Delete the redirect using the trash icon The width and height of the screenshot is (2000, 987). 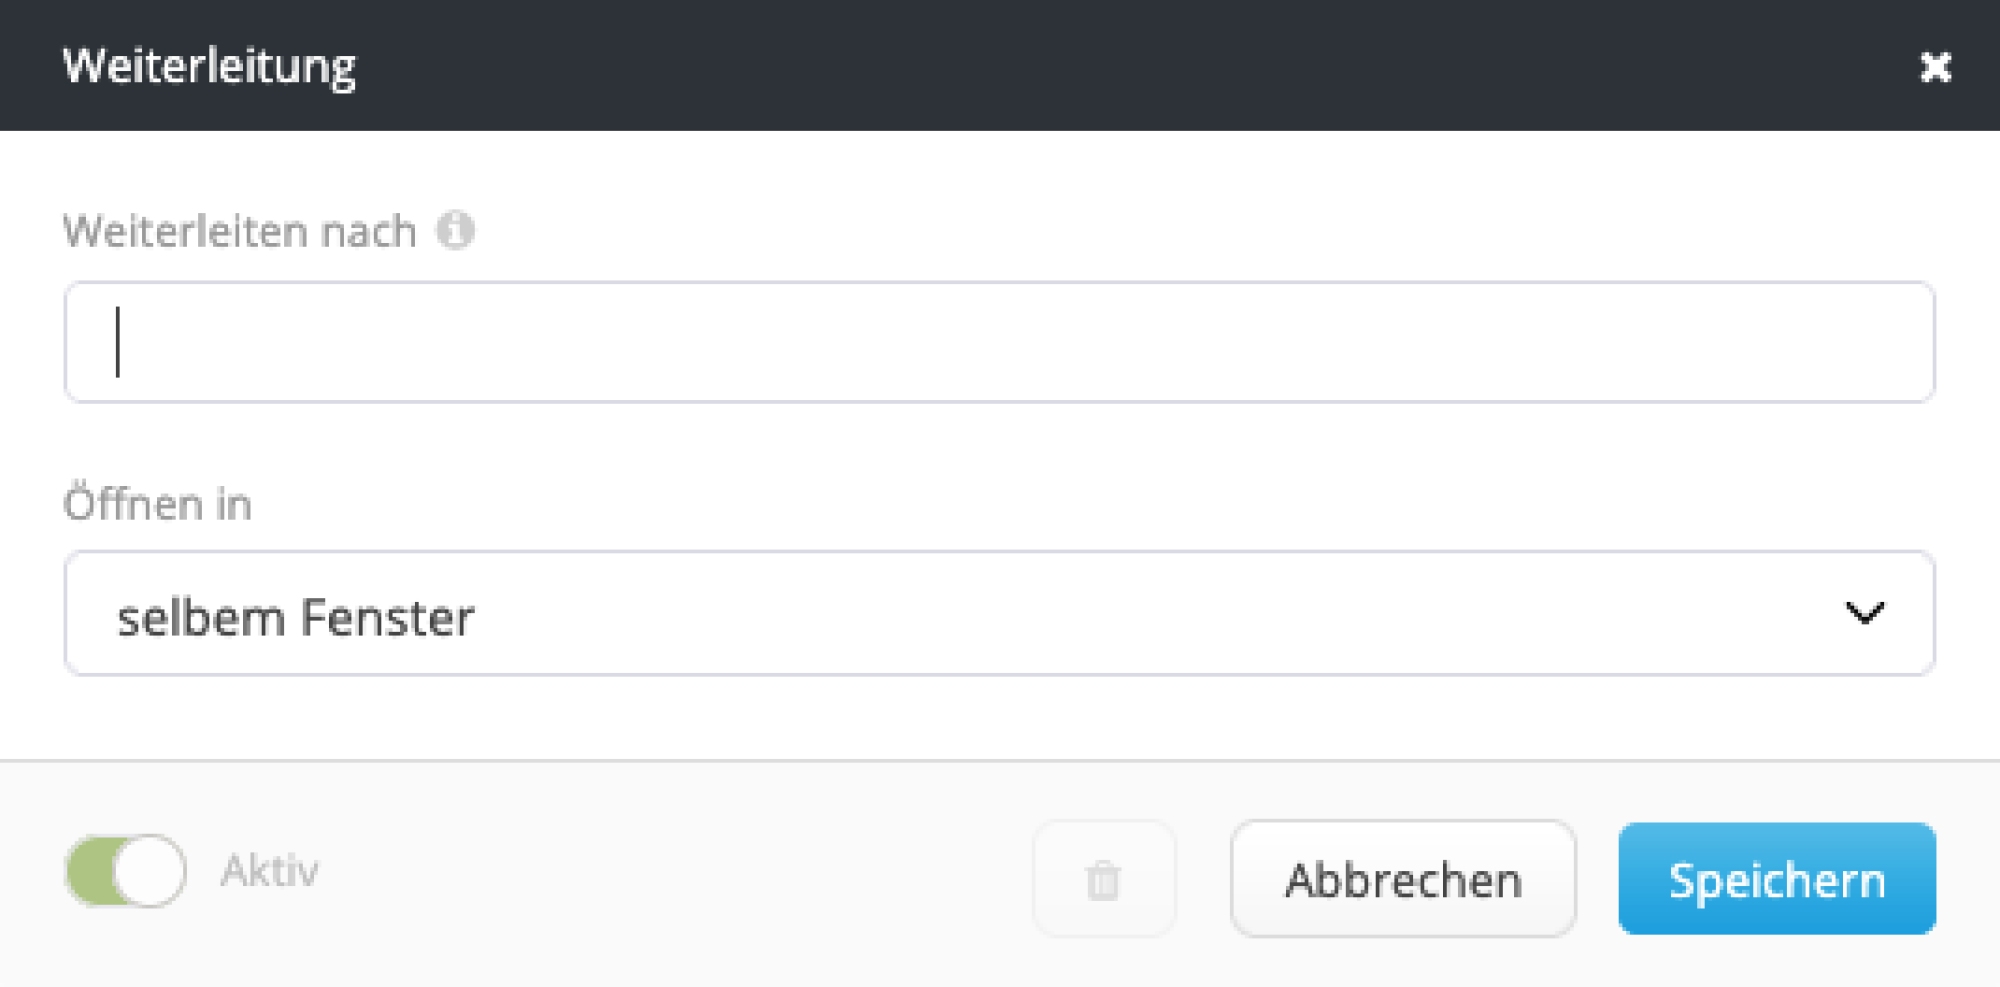click(x=1103, y=880)
